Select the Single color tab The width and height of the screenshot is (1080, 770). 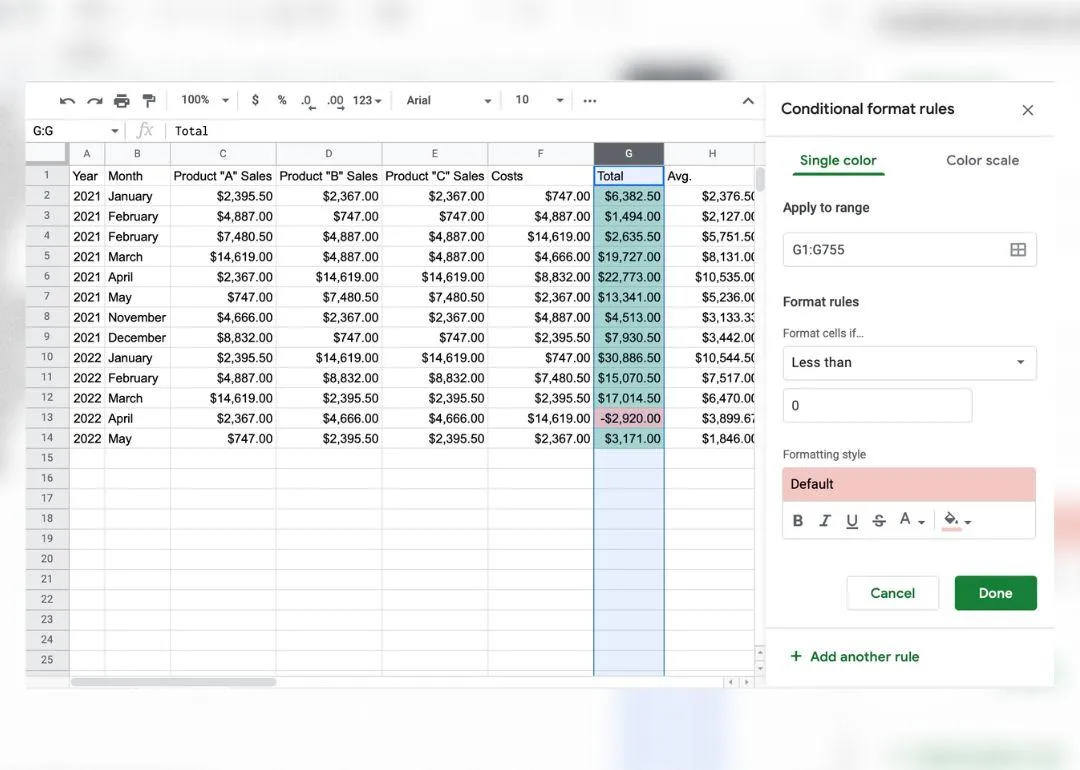[838, 160]
